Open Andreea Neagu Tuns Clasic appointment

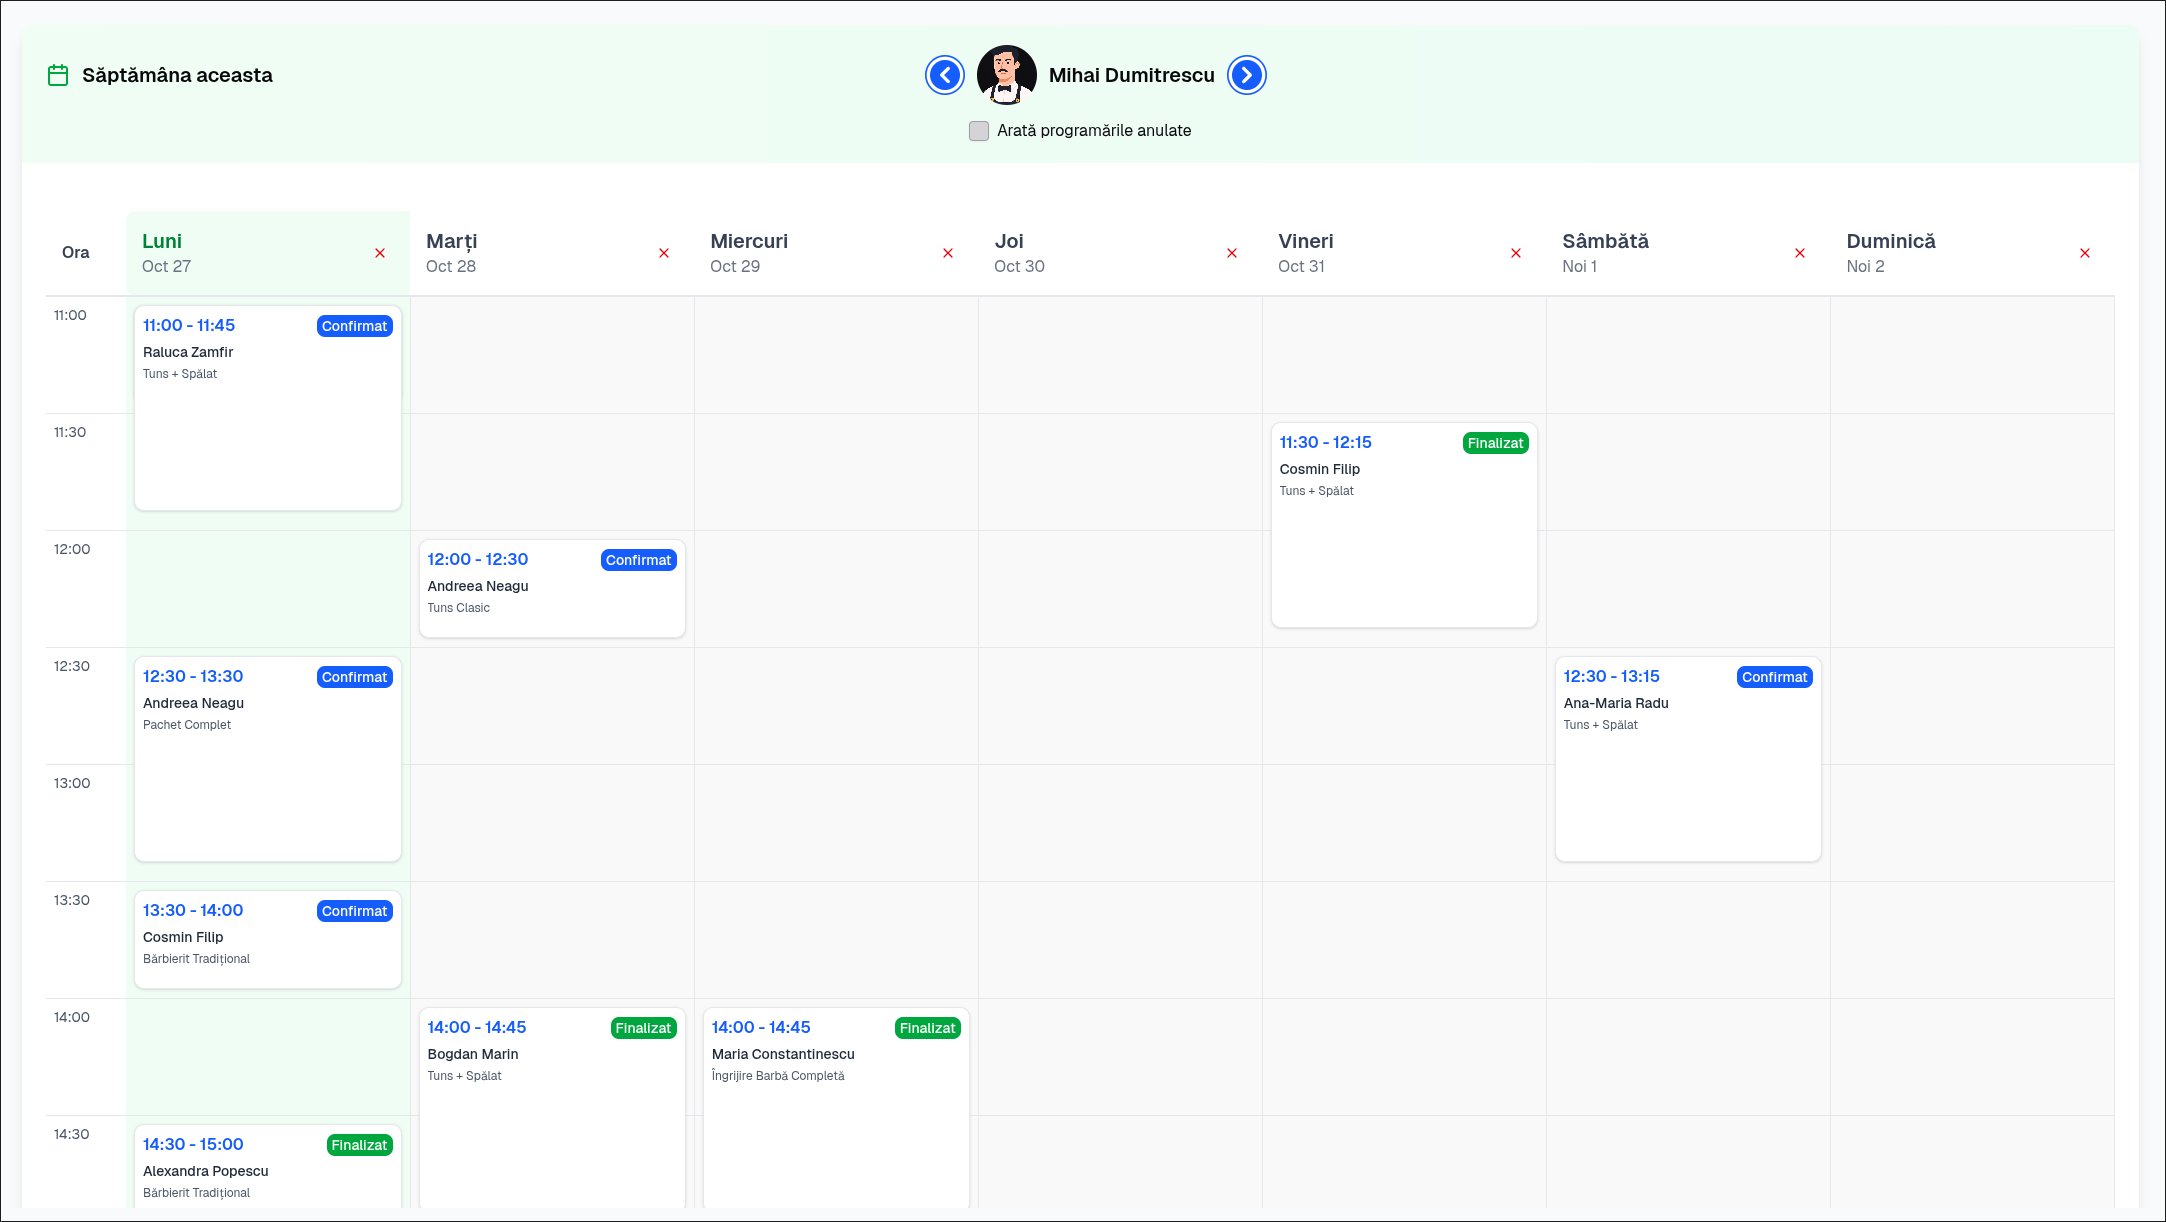[x=552, y=588]
